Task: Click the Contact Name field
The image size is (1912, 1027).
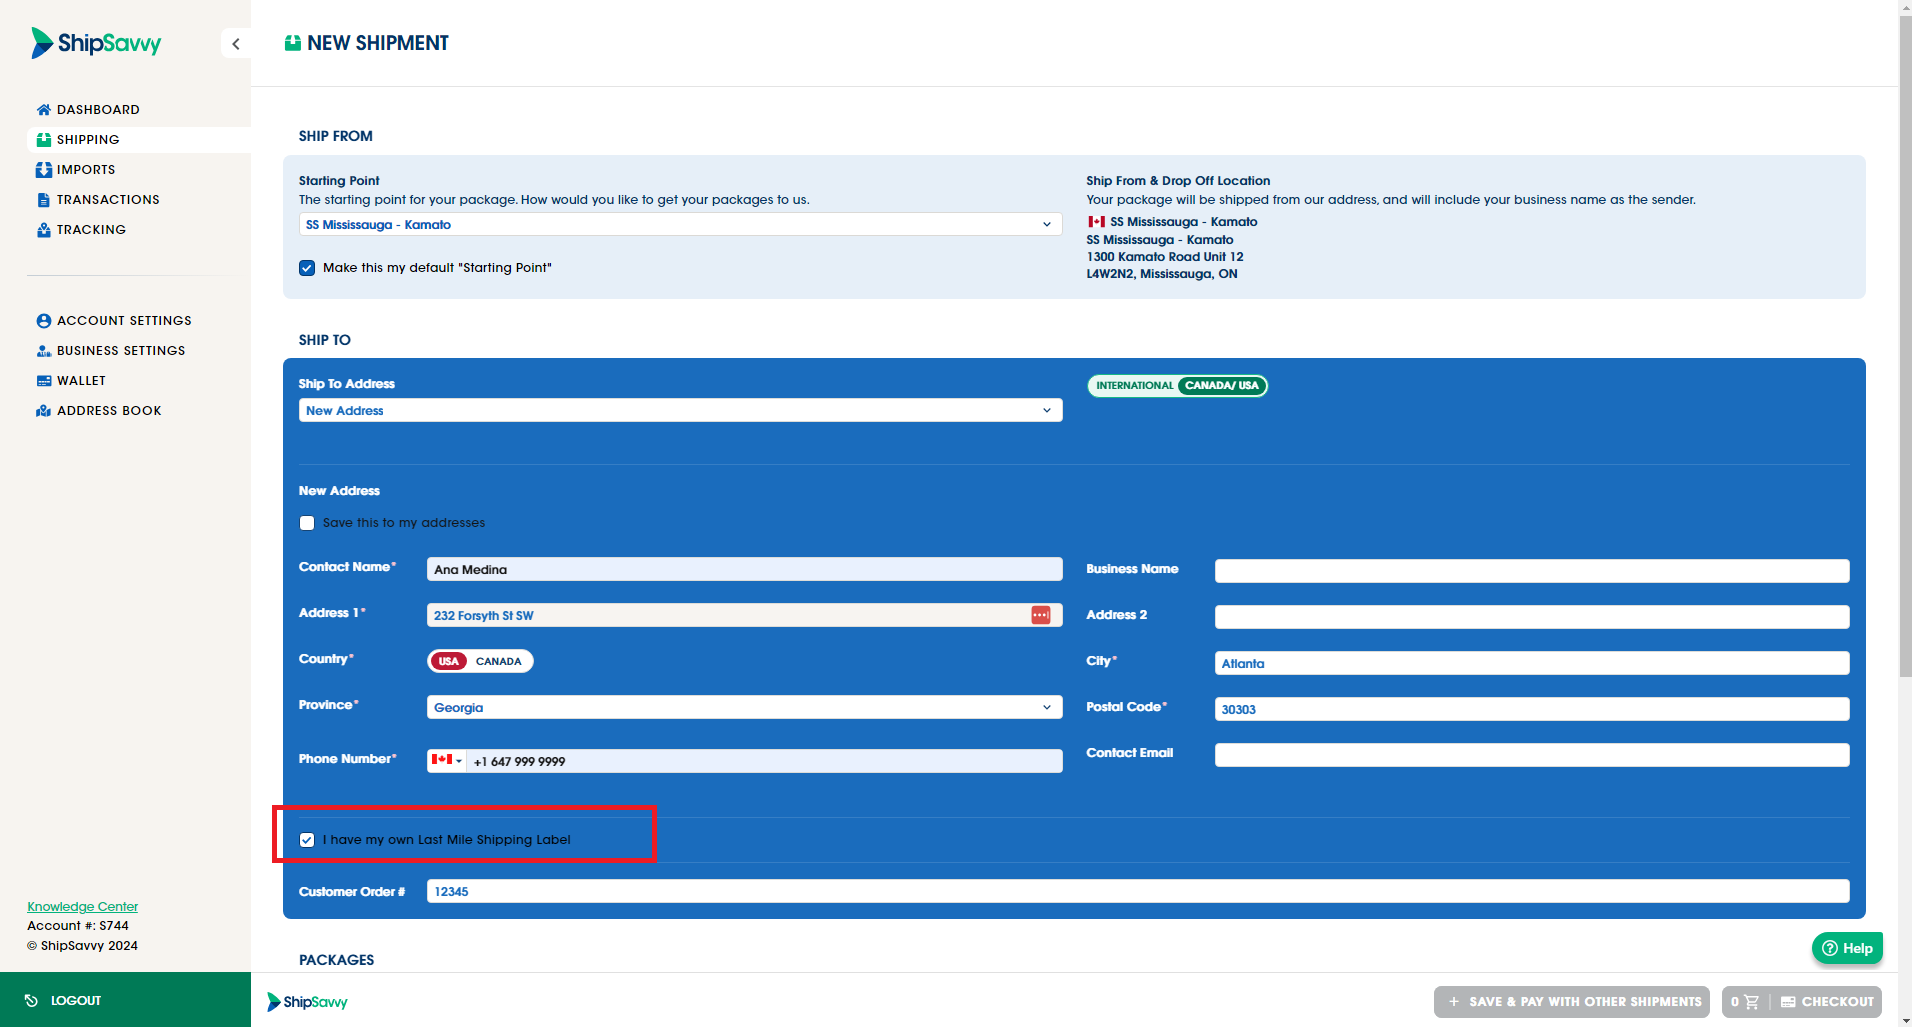Action: (744, 570)
